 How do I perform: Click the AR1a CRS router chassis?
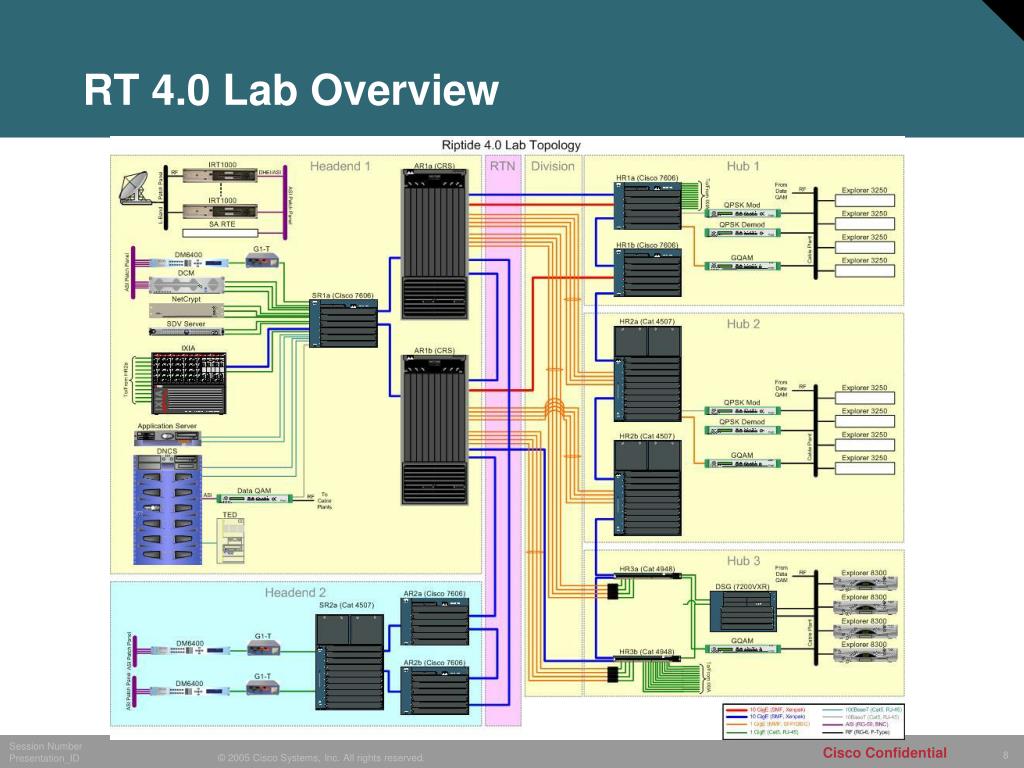(435, 244)
